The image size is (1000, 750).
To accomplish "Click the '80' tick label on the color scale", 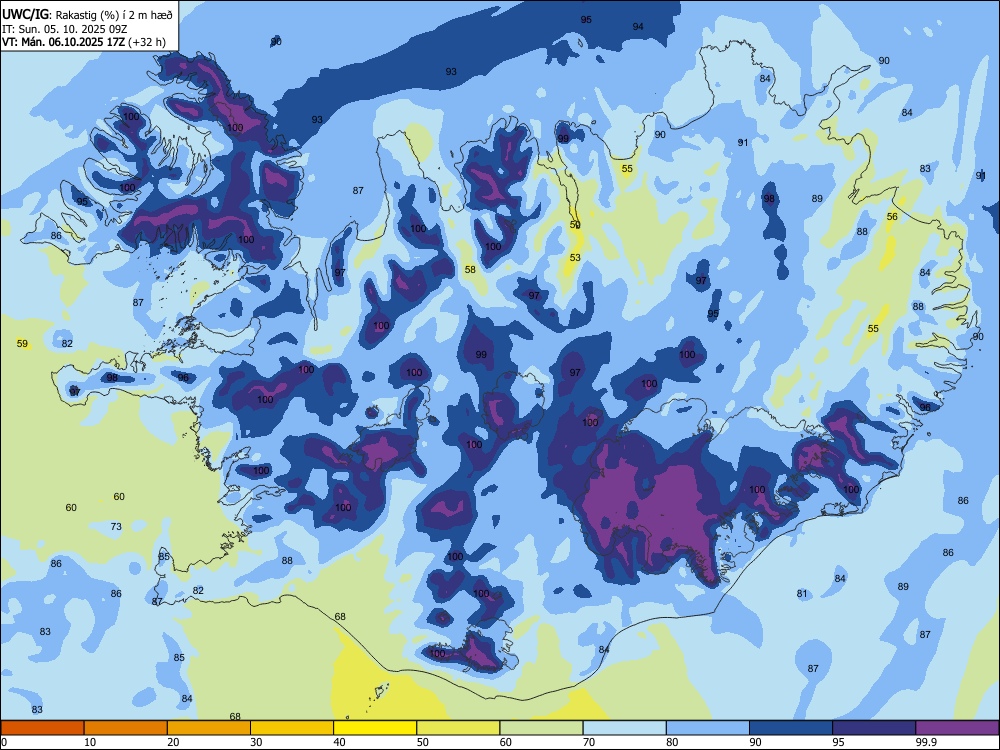I will 672,742.
